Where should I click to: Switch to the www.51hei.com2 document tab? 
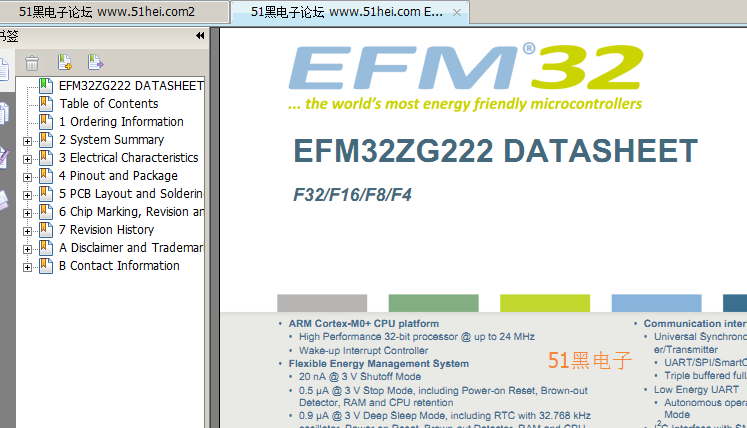point(113,12)
